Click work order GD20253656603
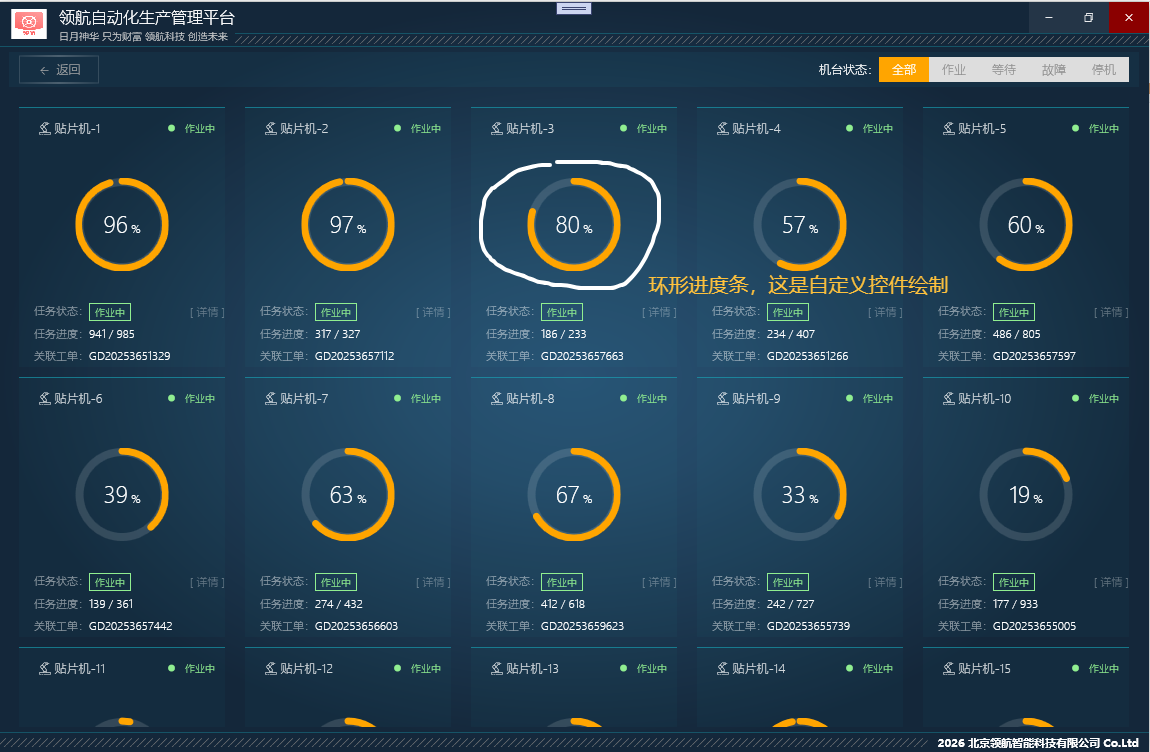 coord(356,627)
